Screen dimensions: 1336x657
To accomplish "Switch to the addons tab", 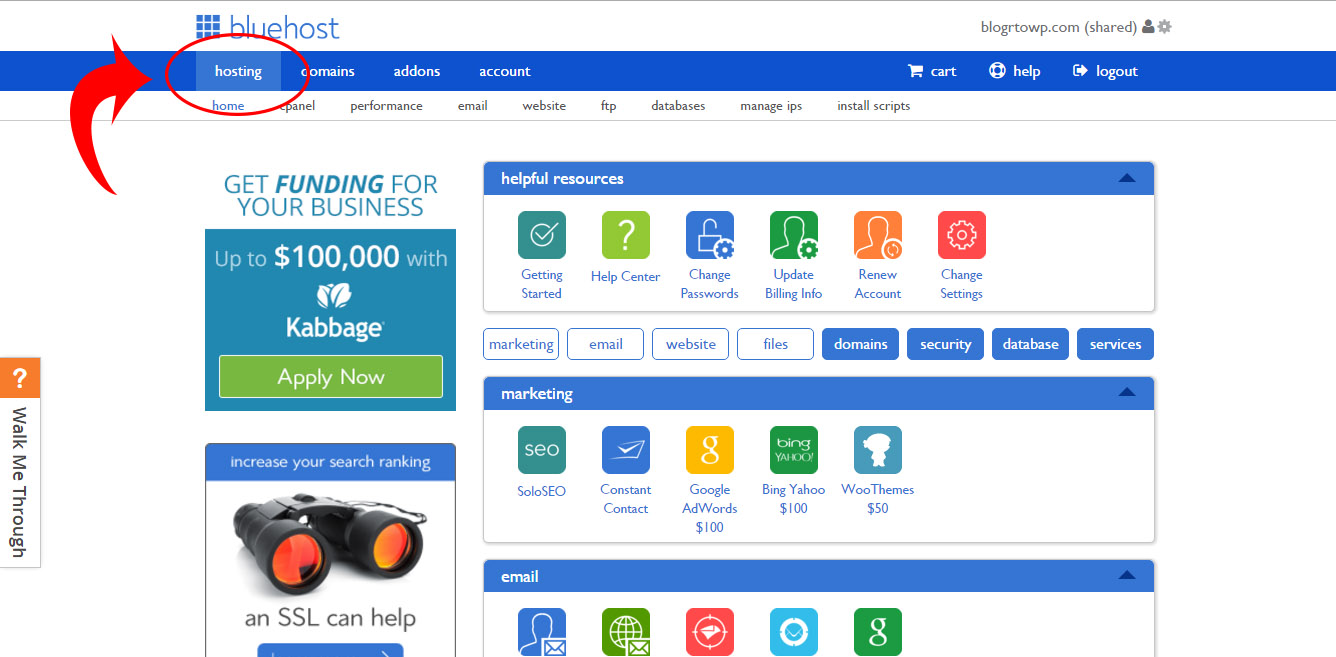I will (x=417, y=71).
